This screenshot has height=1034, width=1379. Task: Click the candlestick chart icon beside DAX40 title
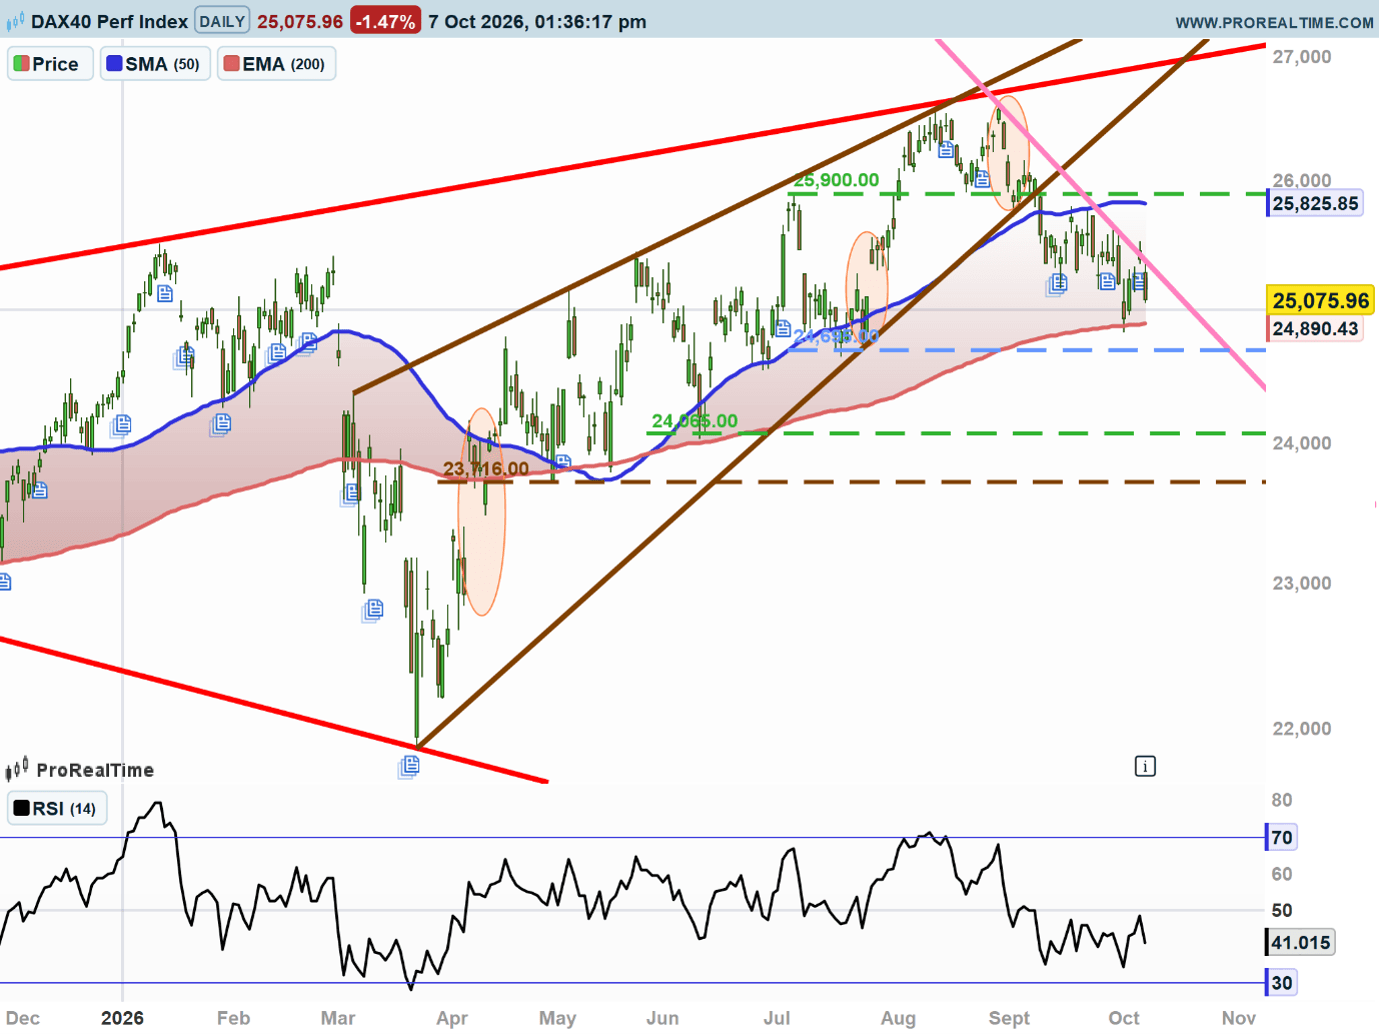(15, 21)
